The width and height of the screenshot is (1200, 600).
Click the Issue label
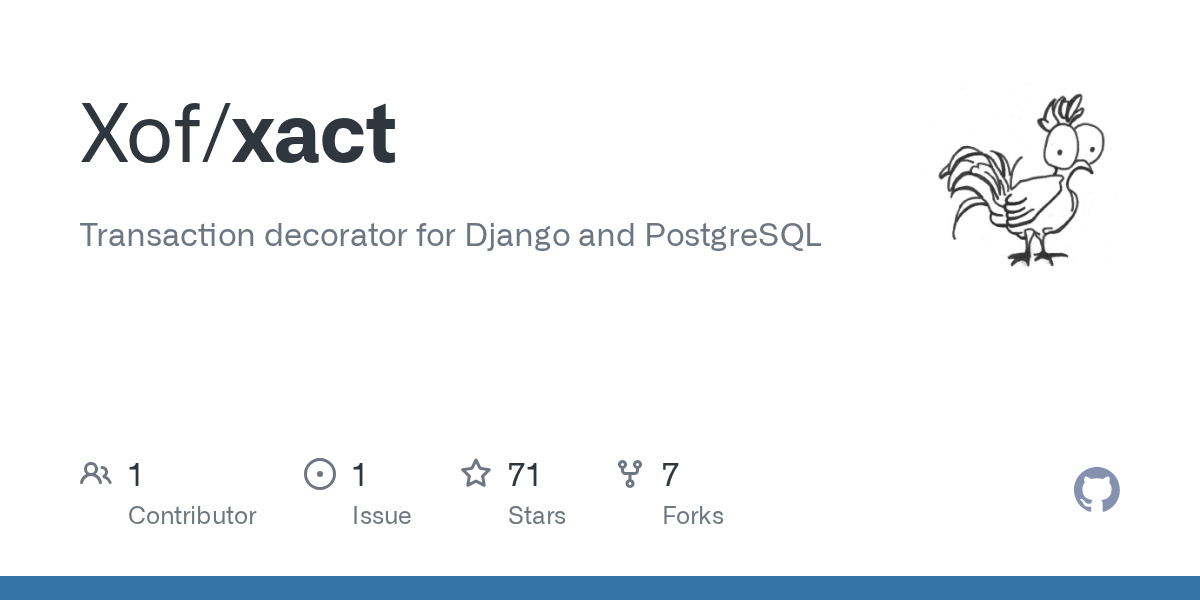point(381,516)
